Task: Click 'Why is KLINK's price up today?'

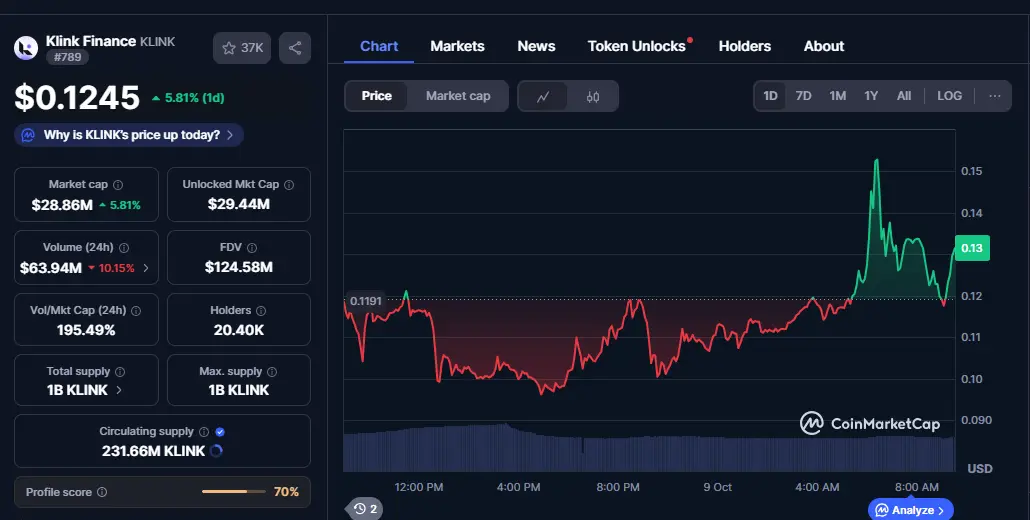Action: click(131, 135)
